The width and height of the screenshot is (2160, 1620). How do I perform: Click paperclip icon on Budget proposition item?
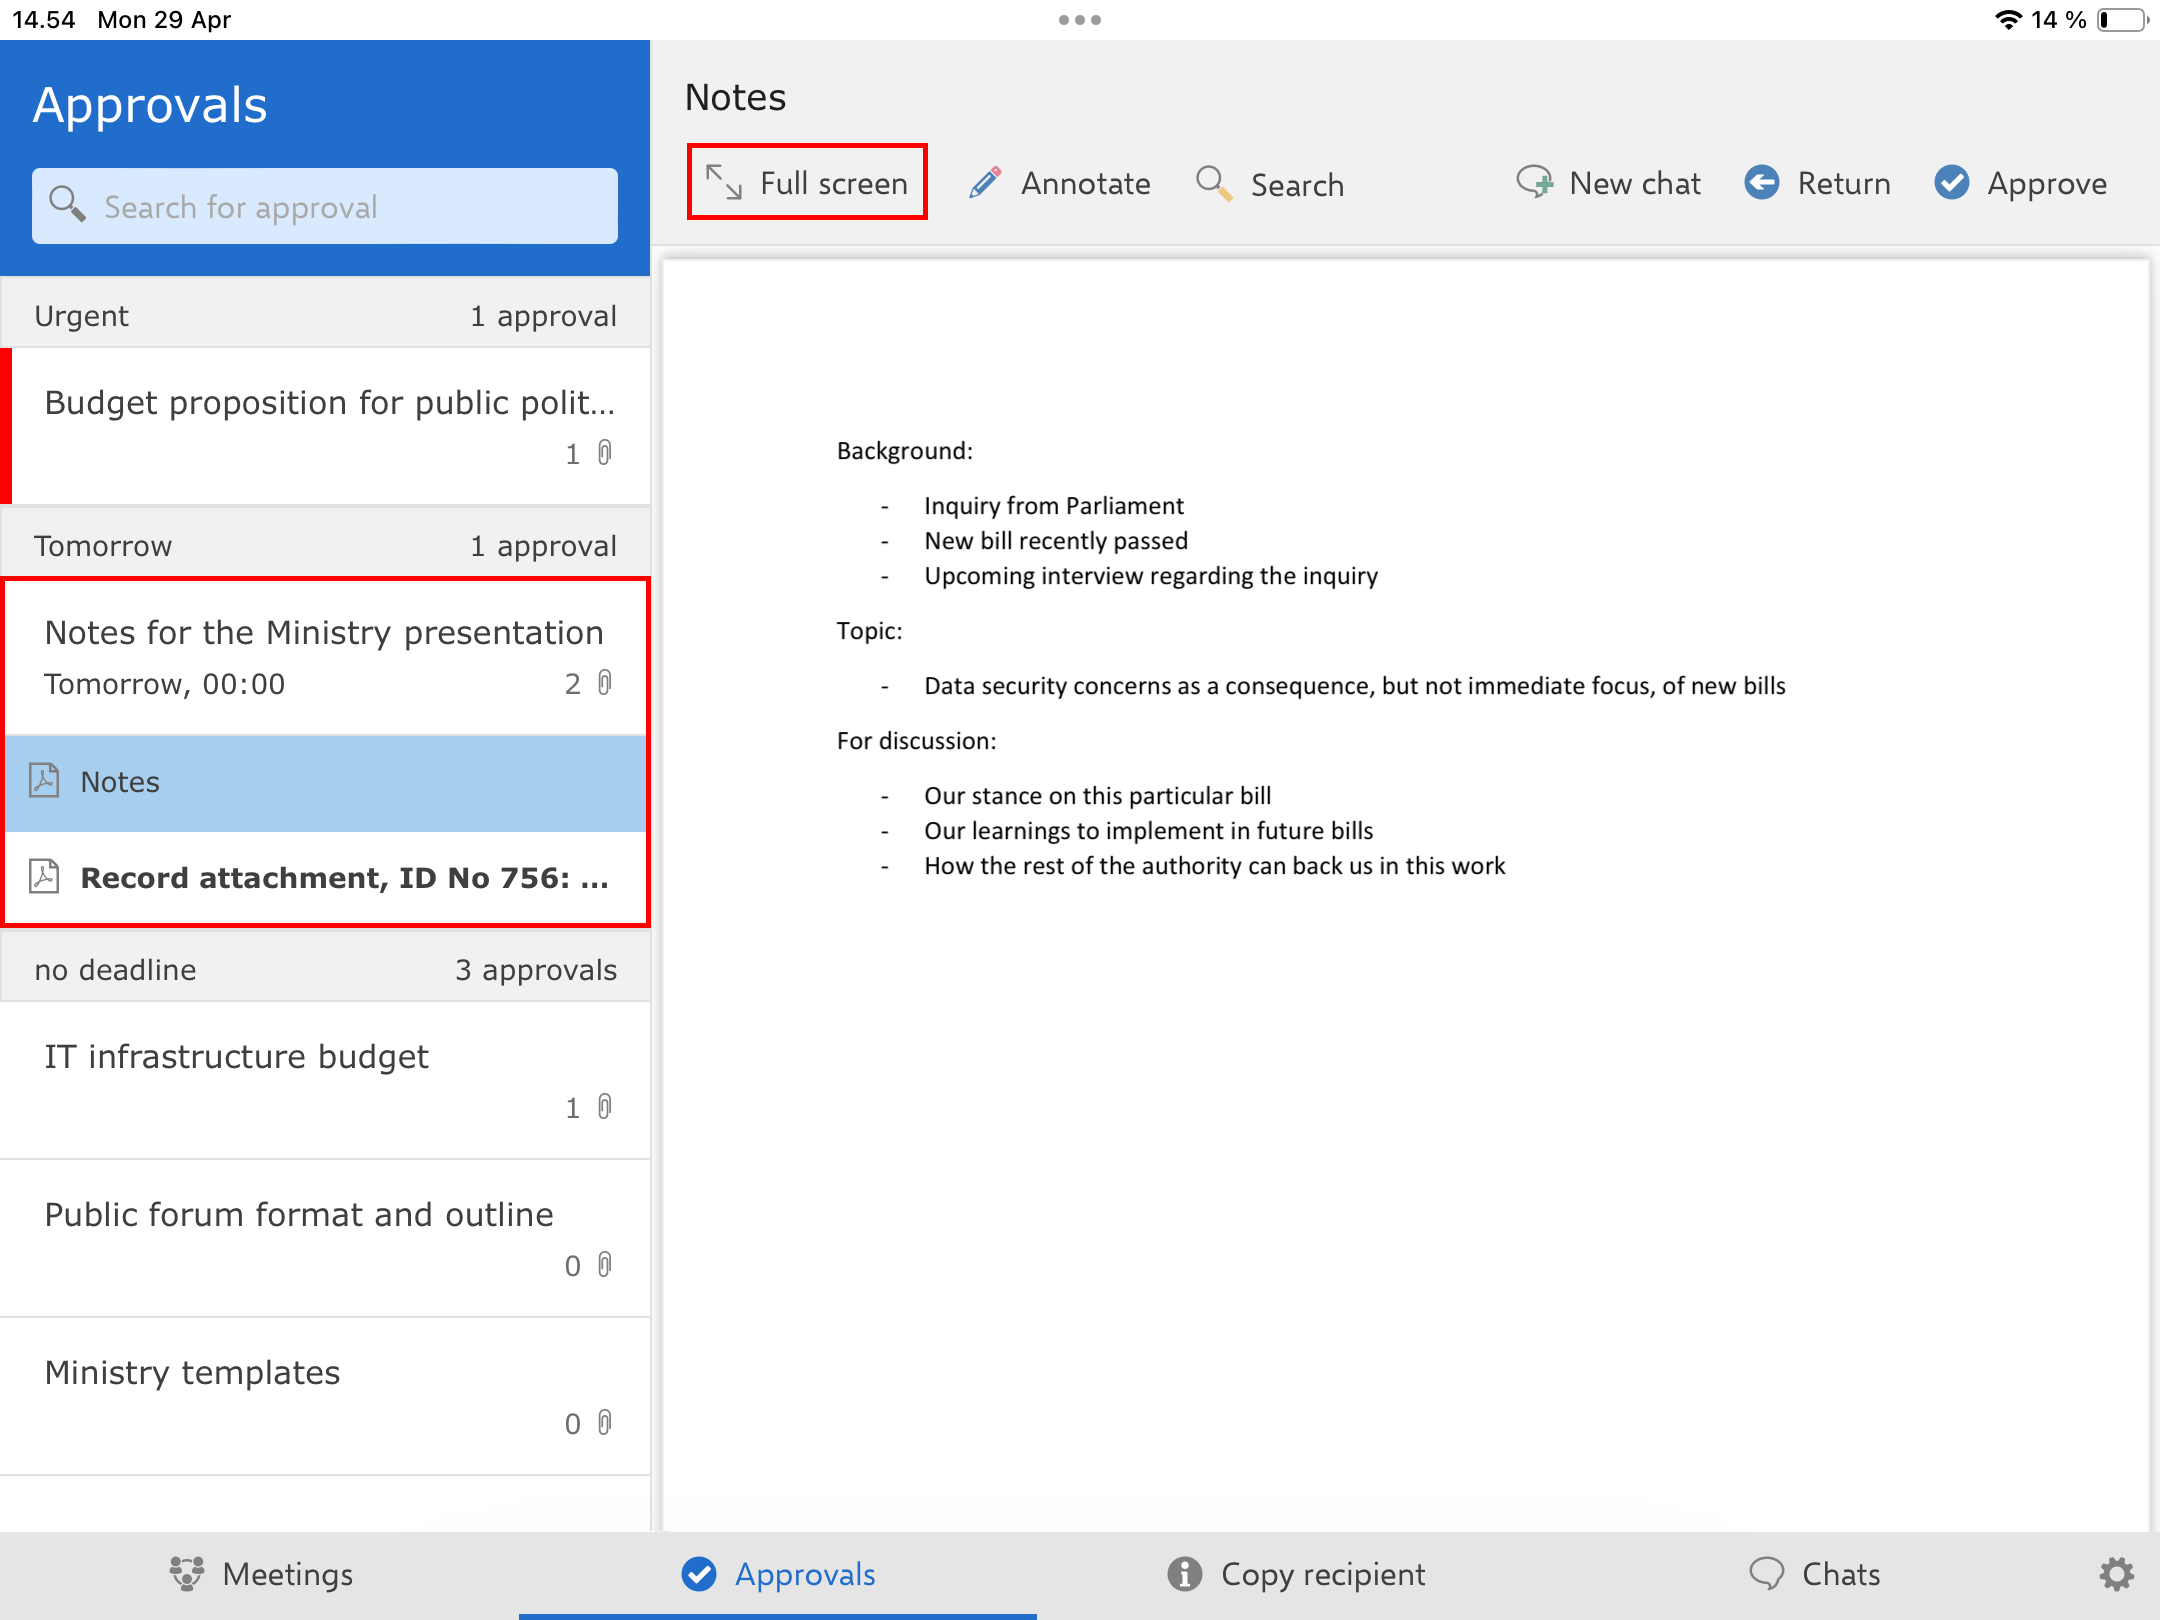605,453
